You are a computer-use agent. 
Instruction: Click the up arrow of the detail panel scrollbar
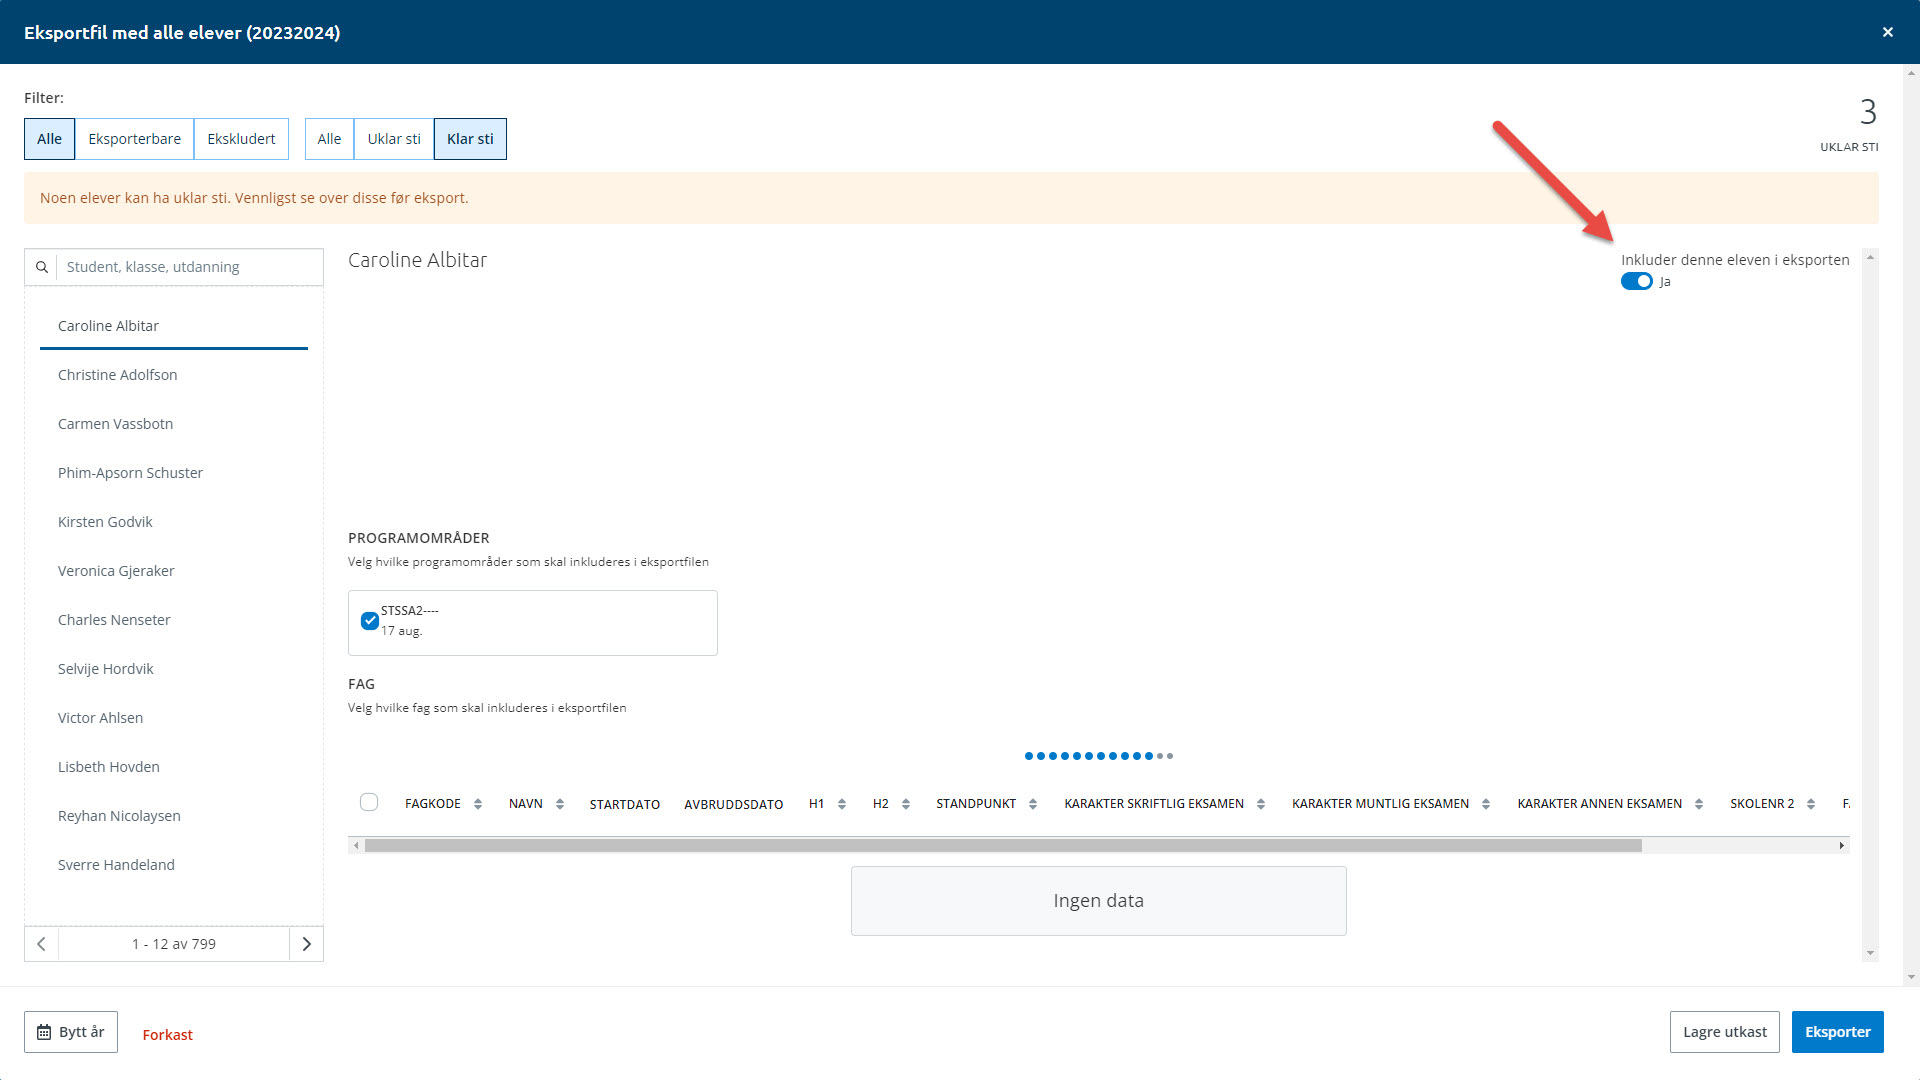1870,257
